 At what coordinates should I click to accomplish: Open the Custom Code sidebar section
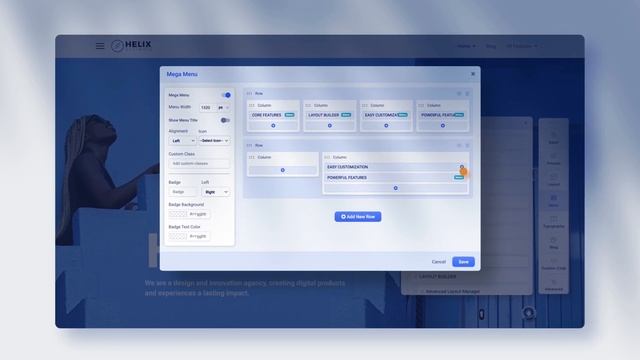pos(553,264)
